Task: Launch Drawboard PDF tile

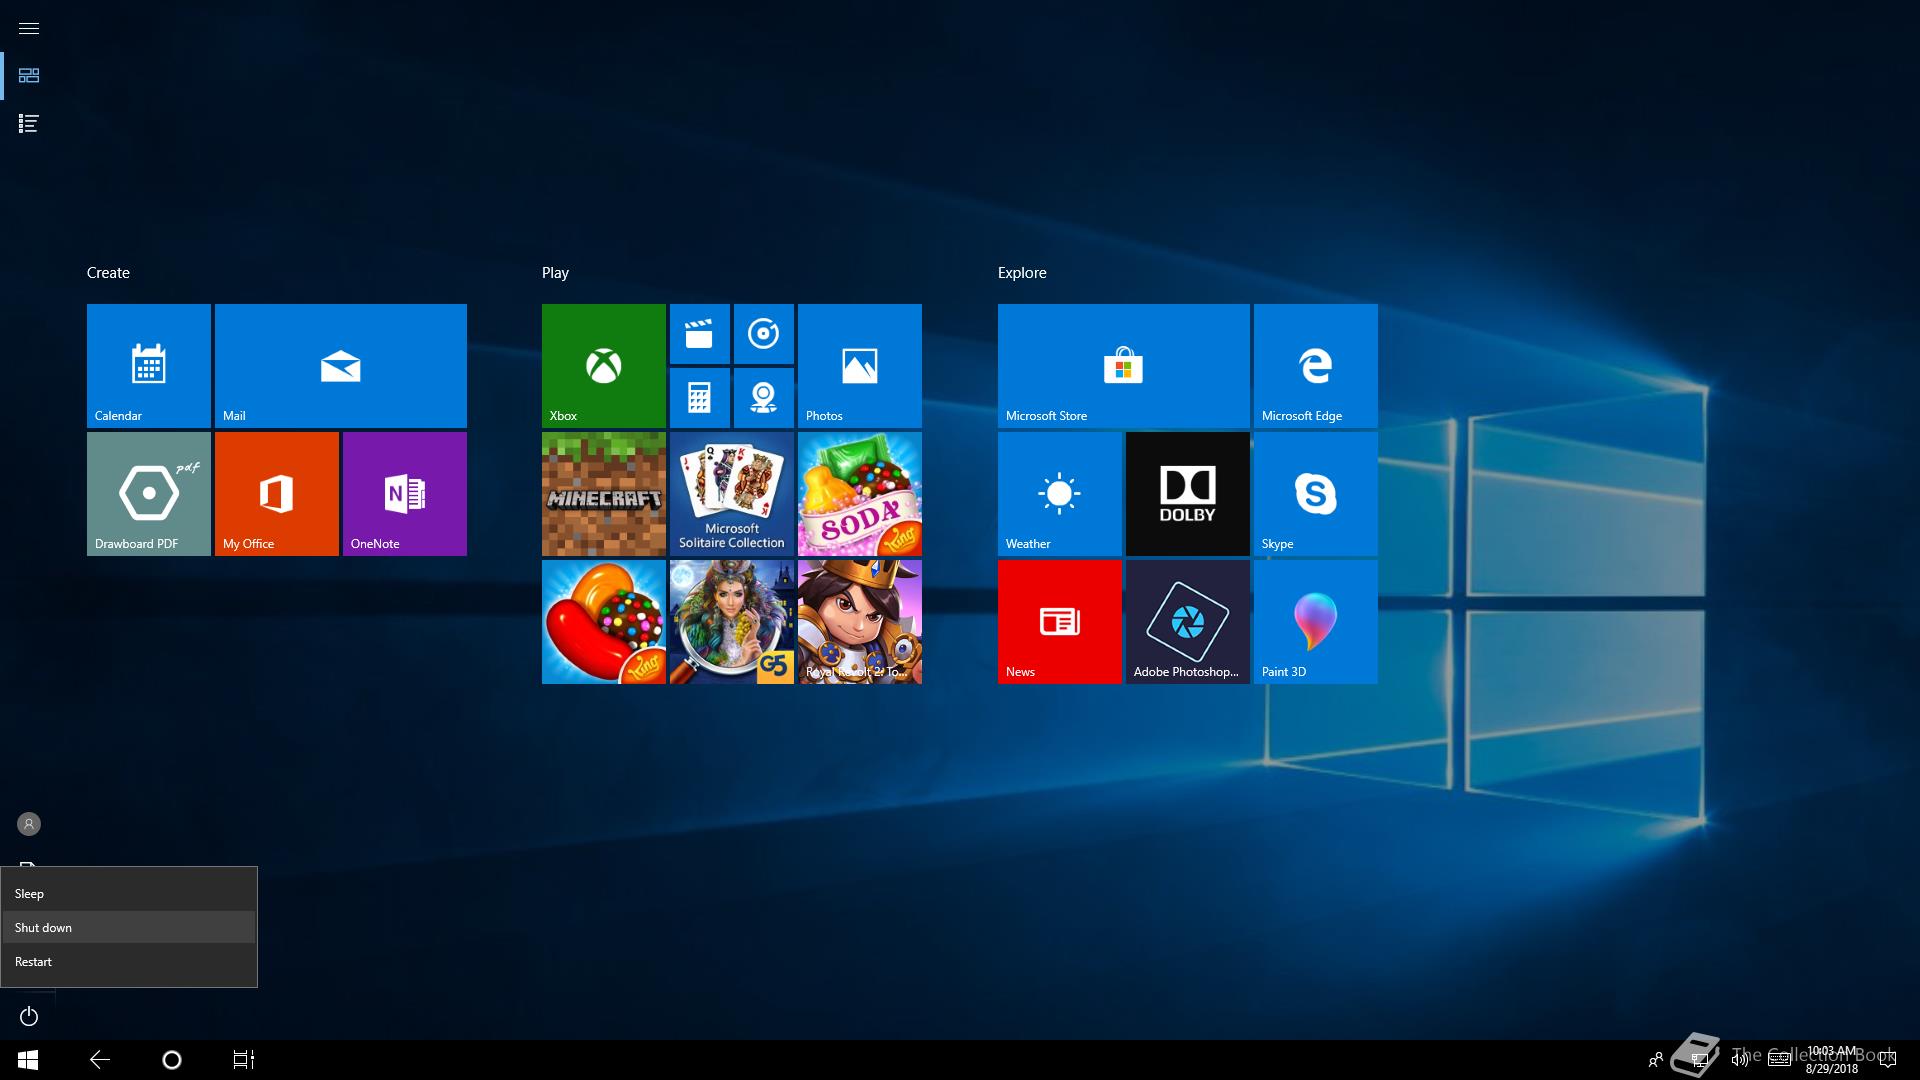Action: pyautogui.click(x=149, y=494)
